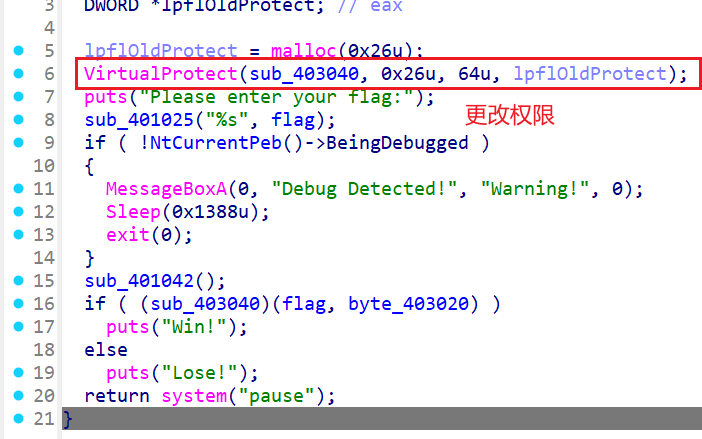This screenshot has width=702, height=439.
Task: Click the MessageBoxA function name
Action: [x=167, y=189]
